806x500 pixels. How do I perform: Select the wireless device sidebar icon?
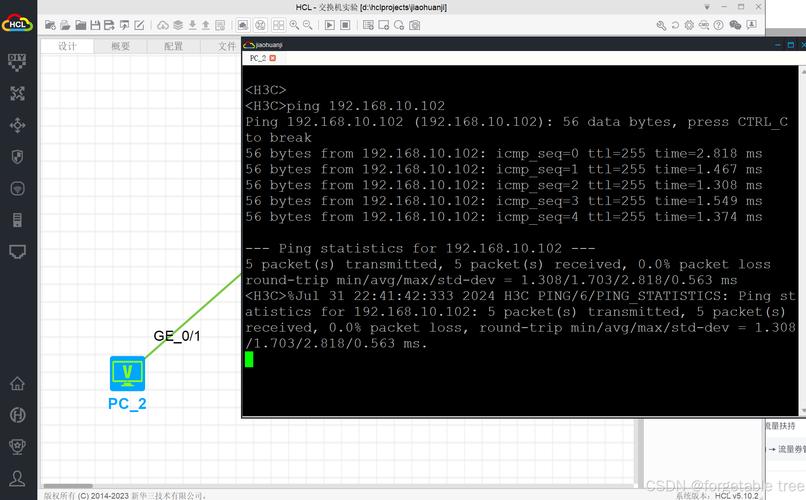(x=17, y=189)
